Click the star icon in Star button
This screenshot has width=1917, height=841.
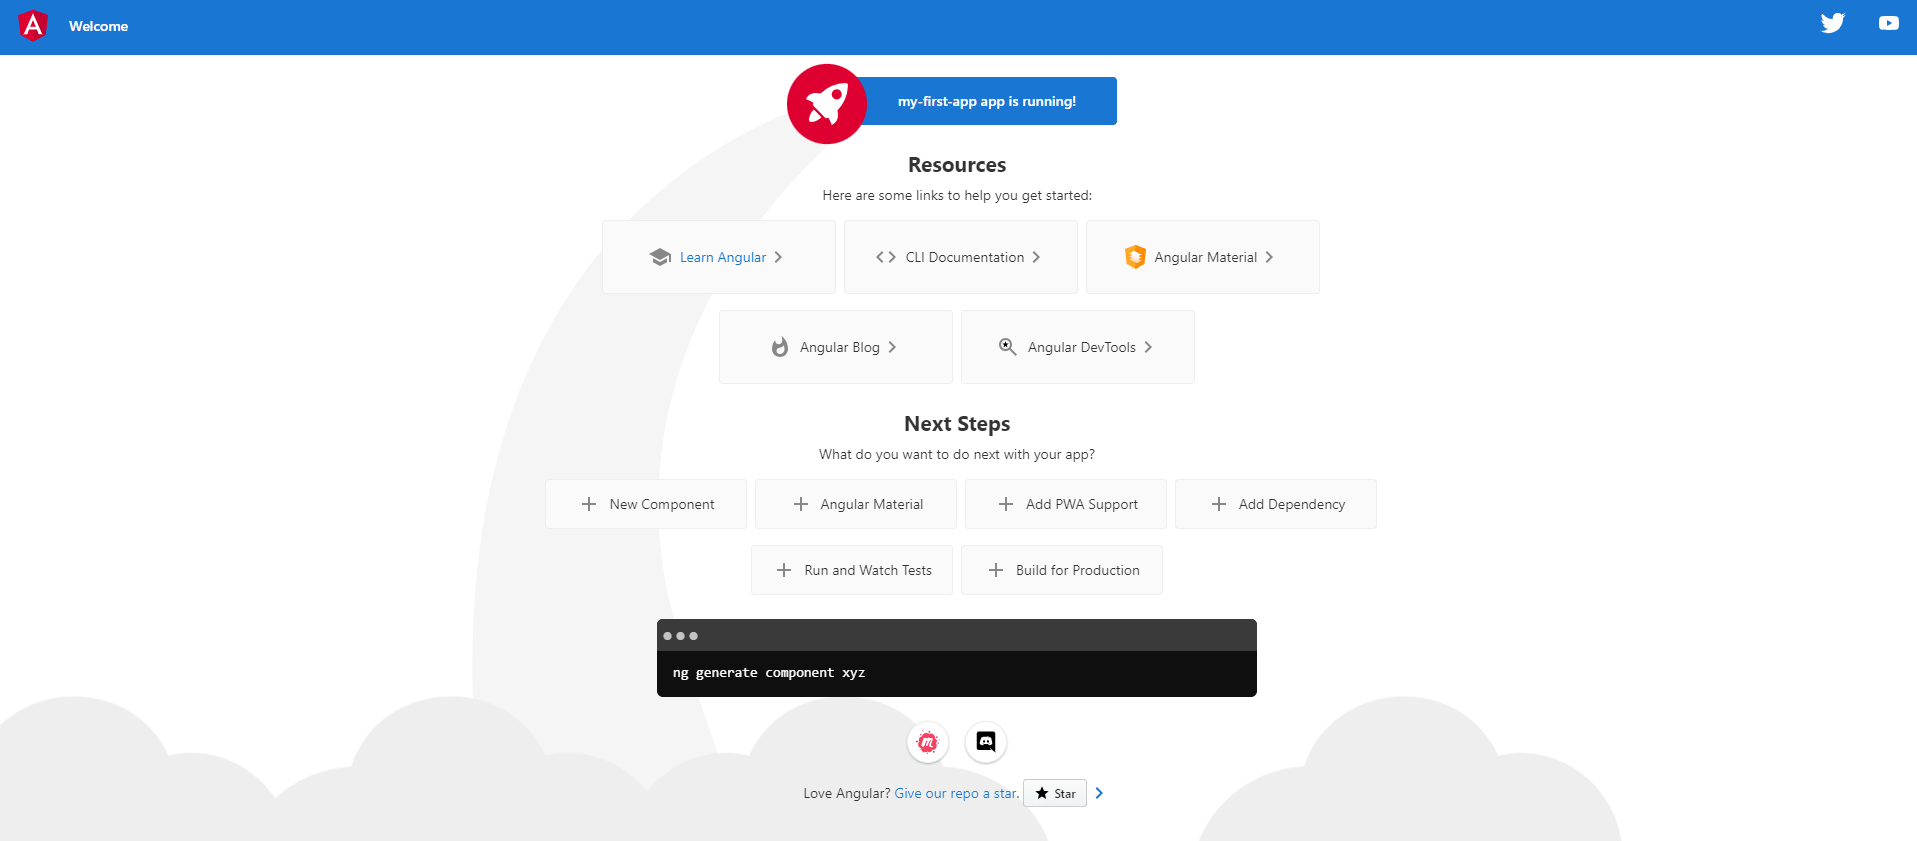tap(1042, 793)
